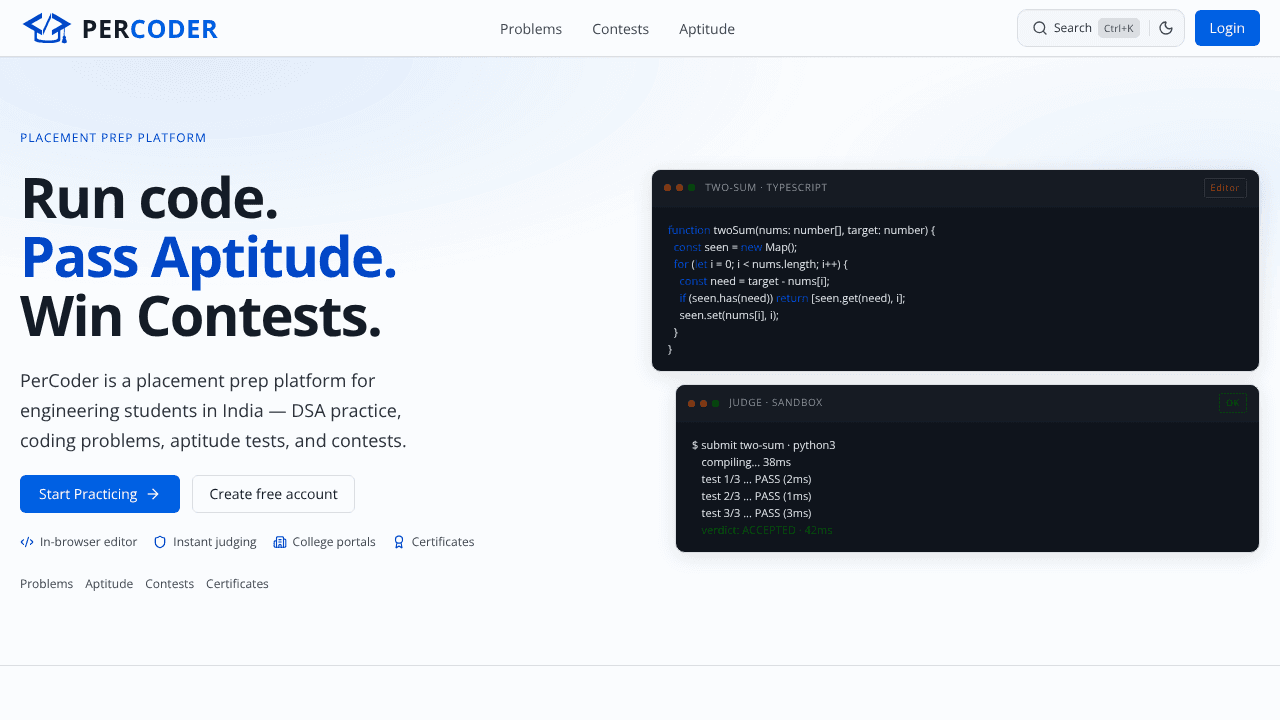Image resolution: width=1280 pixels, height=720 pixels.
Task: Click the green dot on TWO-SUM window
Action: (x=692, y=188)
